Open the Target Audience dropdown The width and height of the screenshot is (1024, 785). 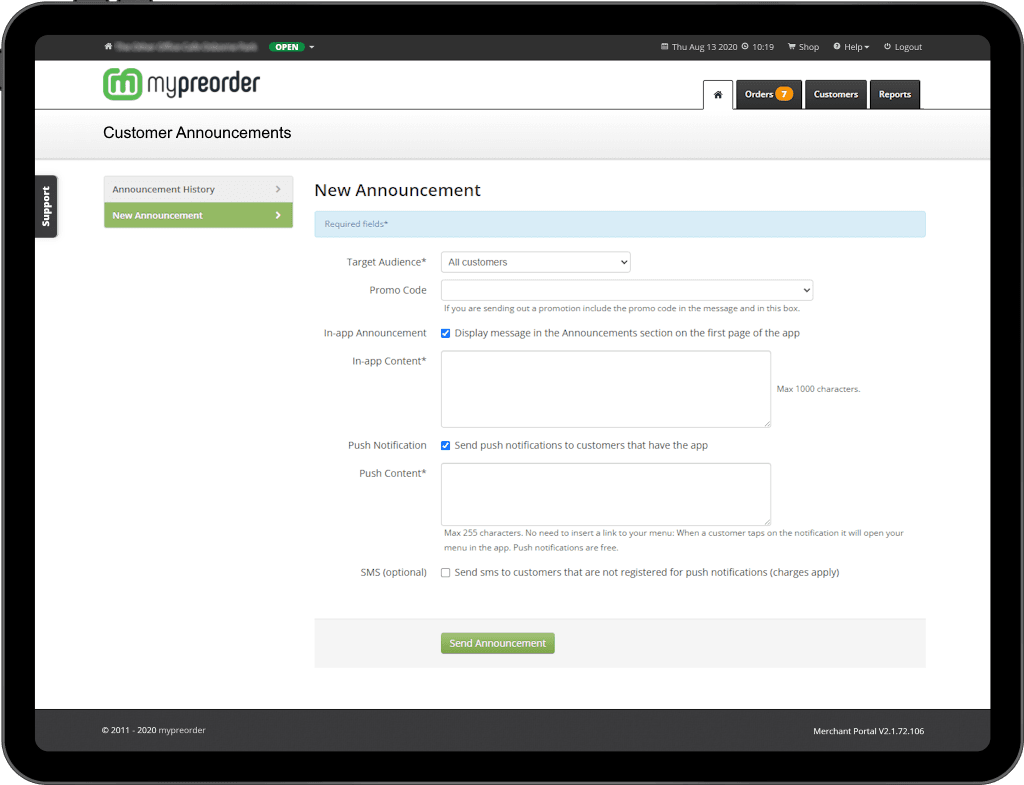[535, 261]
